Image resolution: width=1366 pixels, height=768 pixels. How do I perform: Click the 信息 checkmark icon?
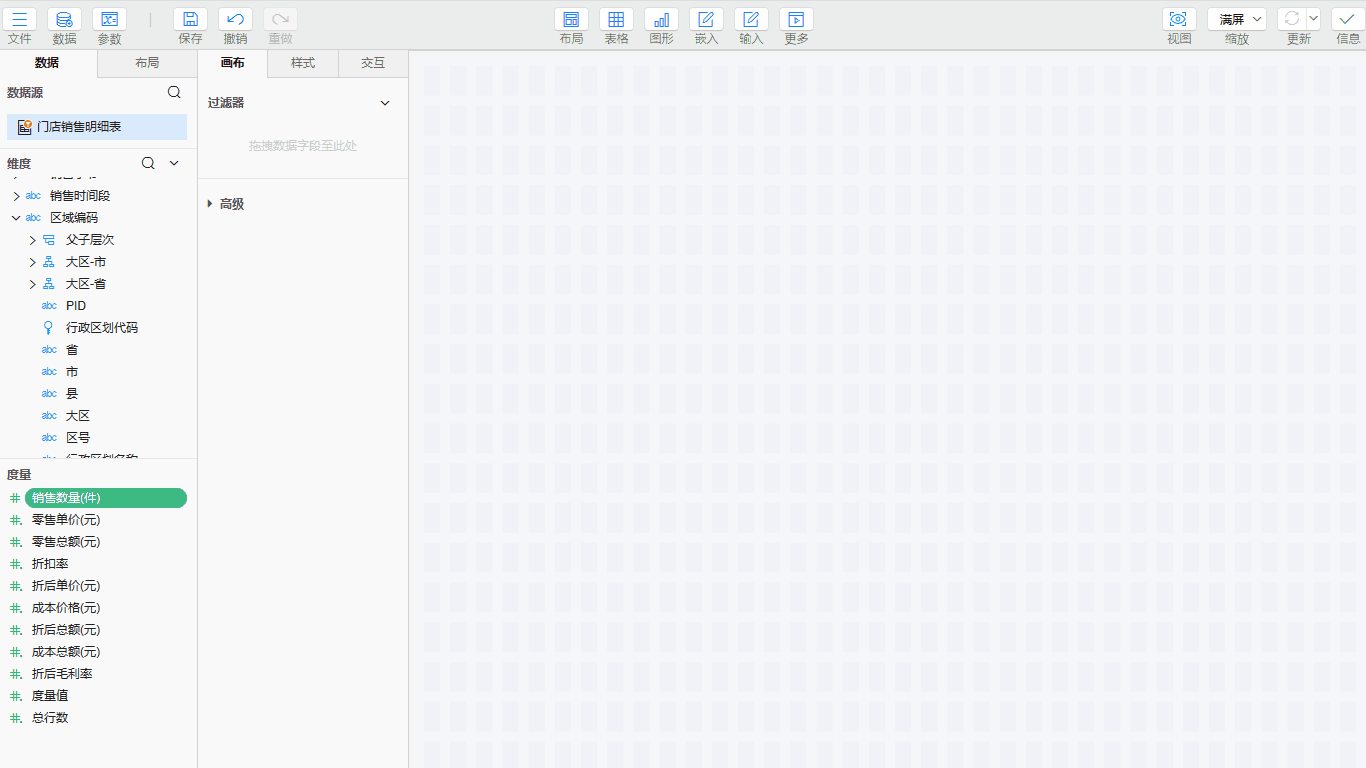tap(1347, 19)
